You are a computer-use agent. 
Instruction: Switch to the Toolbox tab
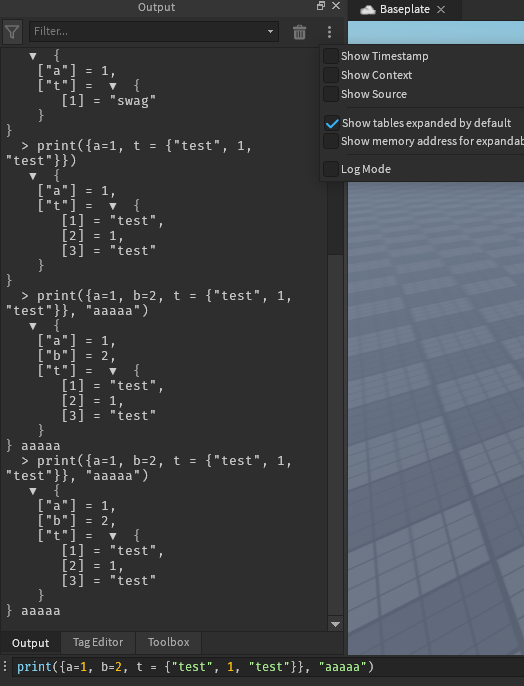(x=168, y=642)
